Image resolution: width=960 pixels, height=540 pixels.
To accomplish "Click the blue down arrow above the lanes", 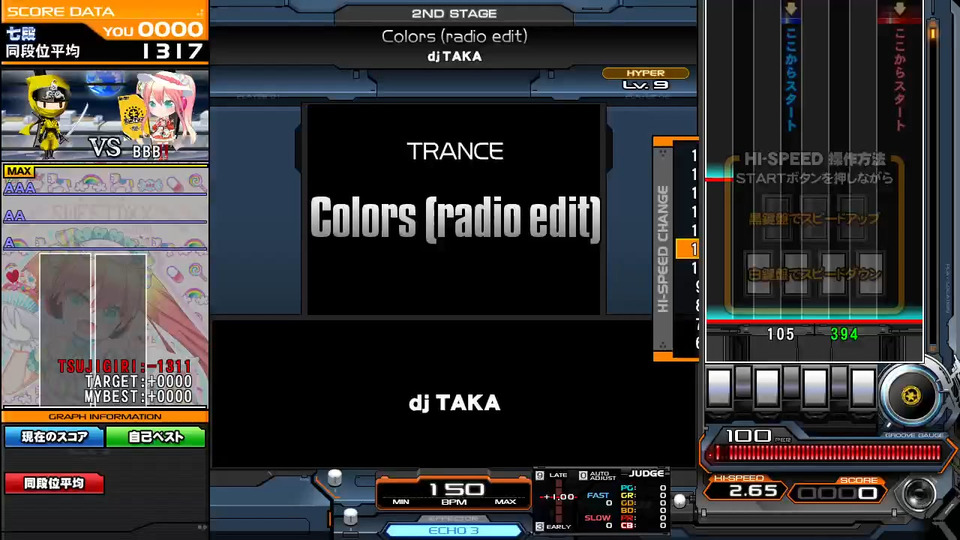I will pyautogui.click(x=791, y=9).
